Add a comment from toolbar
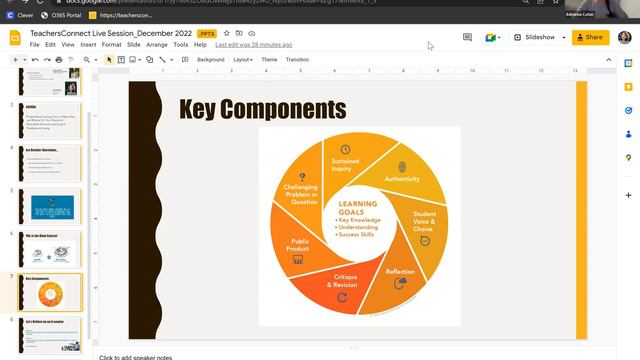The height and width of the screenshot is (360, 640). tap(185, 60)
